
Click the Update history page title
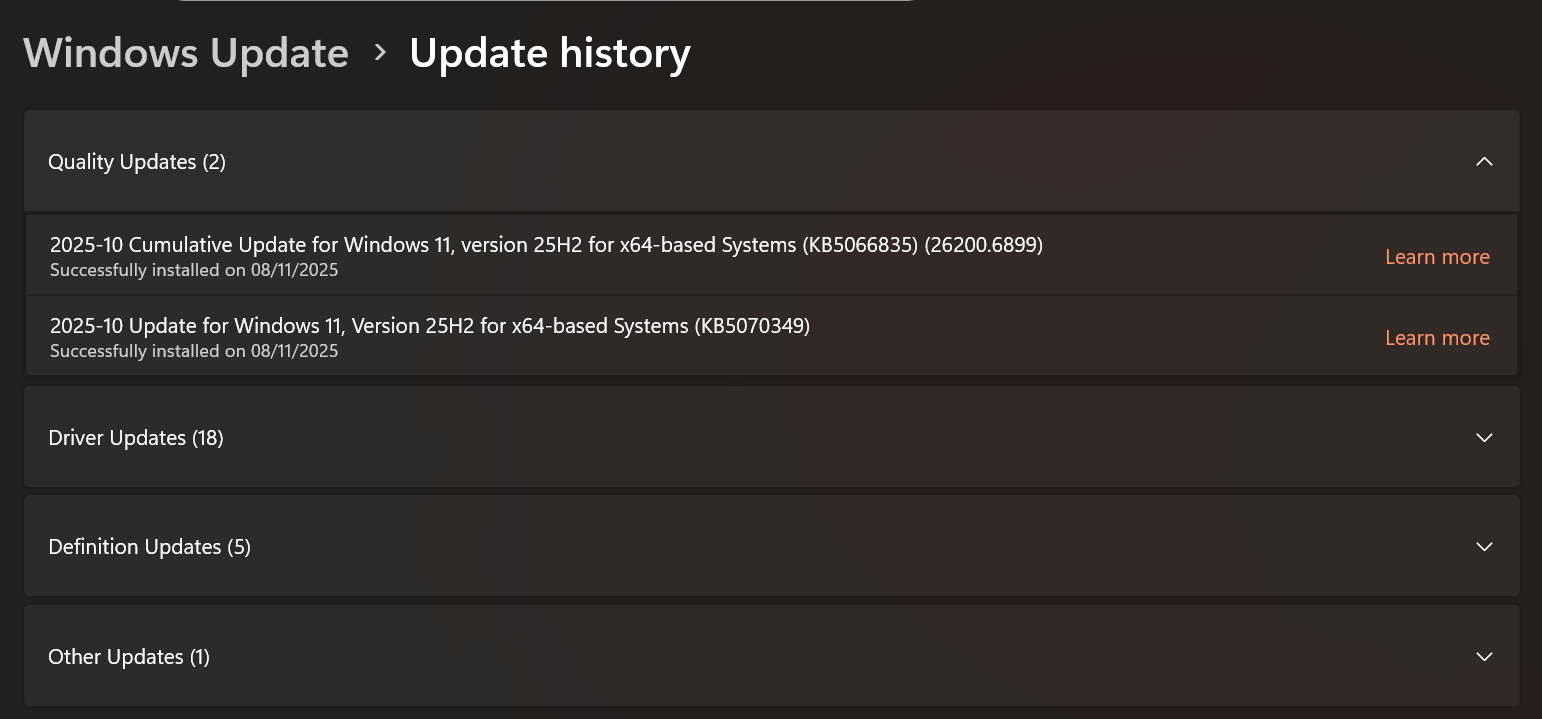click(550, 53)
